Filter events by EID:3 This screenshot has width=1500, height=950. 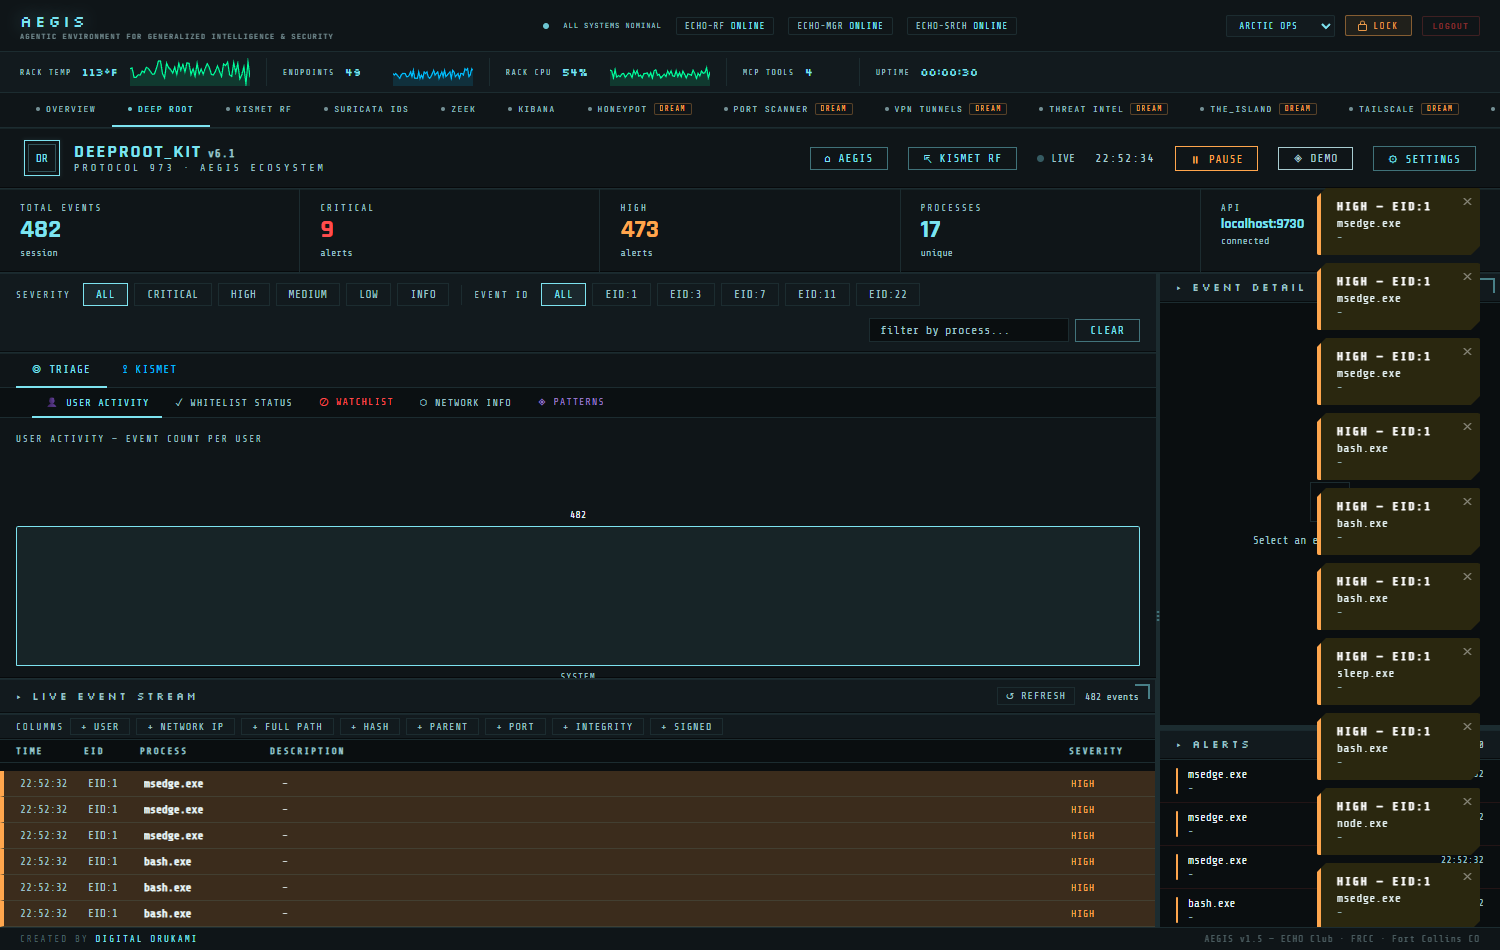(x=685, y=294)
